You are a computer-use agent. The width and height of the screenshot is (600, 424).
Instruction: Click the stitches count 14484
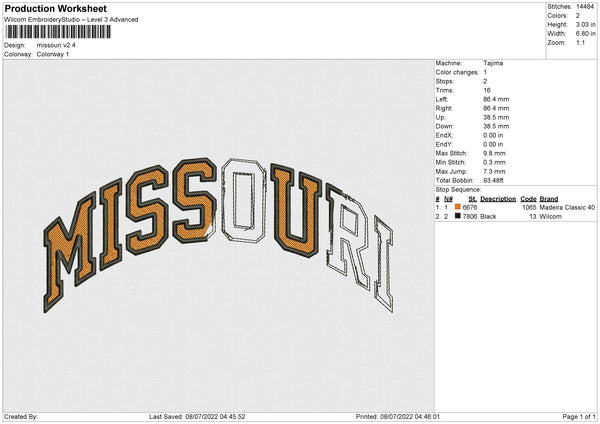[585, 7]
